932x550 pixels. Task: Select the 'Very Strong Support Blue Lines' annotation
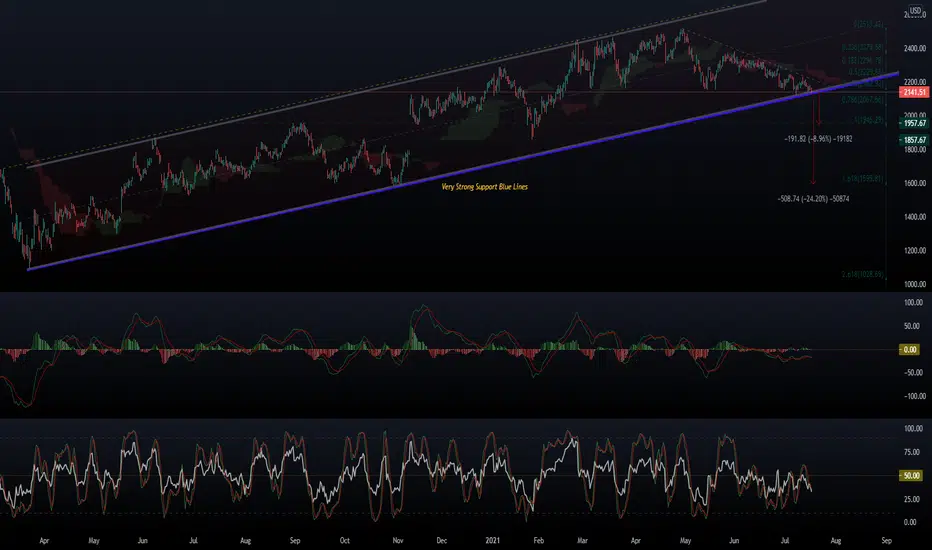[x=484, y=187]
